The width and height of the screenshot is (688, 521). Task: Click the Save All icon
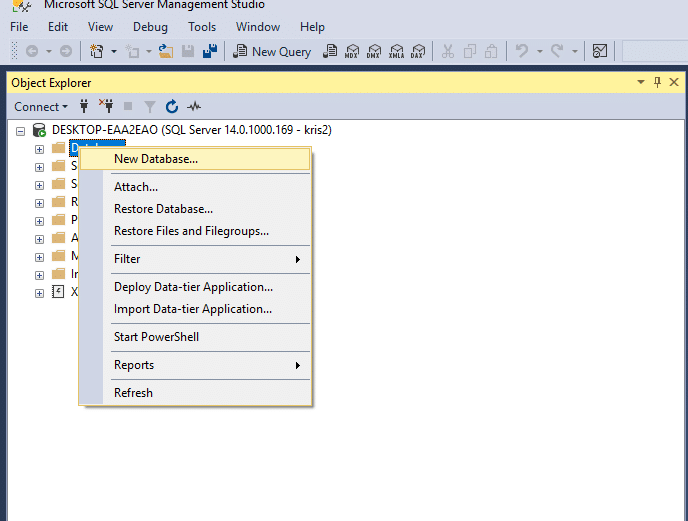coord(210,51)
